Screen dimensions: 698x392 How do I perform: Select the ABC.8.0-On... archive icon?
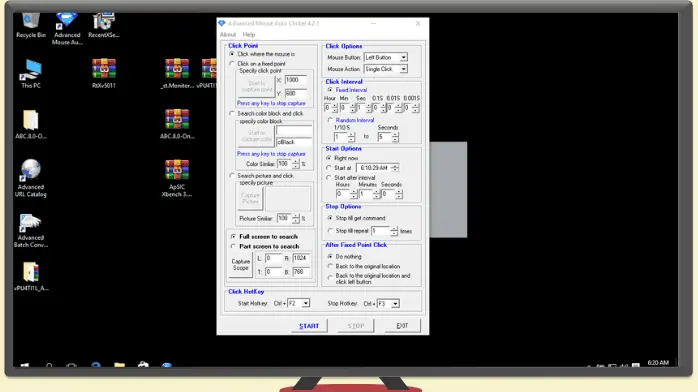(177, 125)
